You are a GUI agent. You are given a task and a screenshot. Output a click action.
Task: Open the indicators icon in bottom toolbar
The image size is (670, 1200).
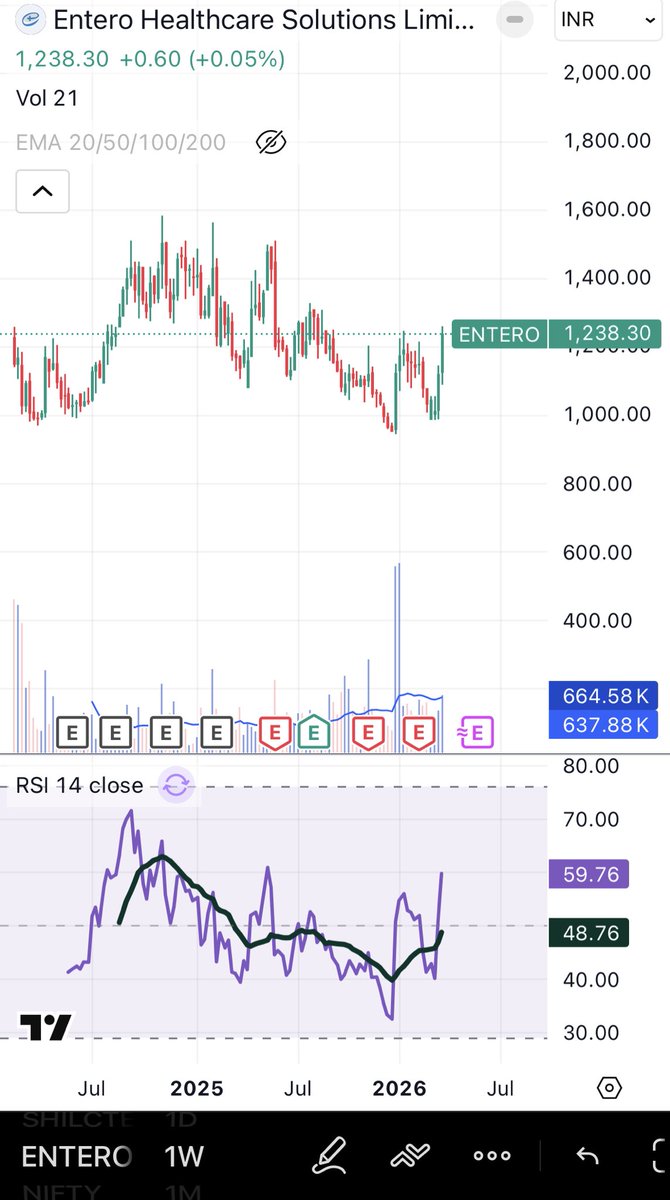click(410, 1156)
